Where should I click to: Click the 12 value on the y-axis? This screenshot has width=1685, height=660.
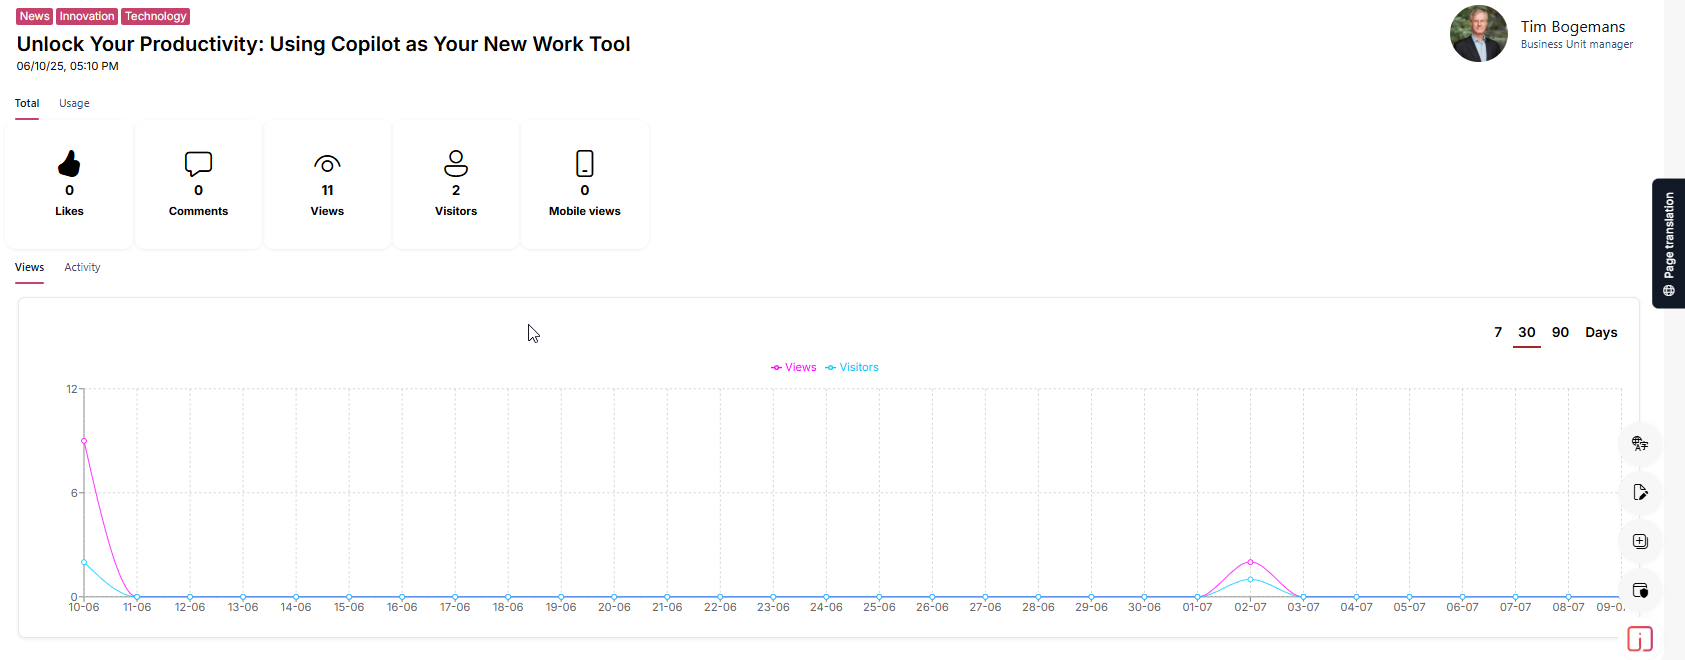tap(72, 389)
